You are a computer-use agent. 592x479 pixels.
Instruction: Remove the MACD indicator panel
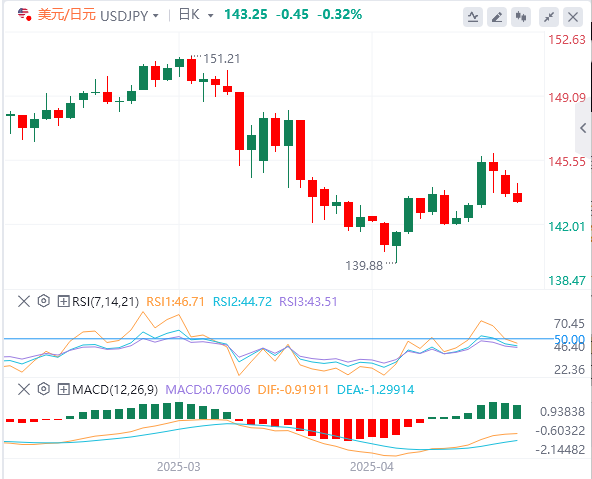24,389
